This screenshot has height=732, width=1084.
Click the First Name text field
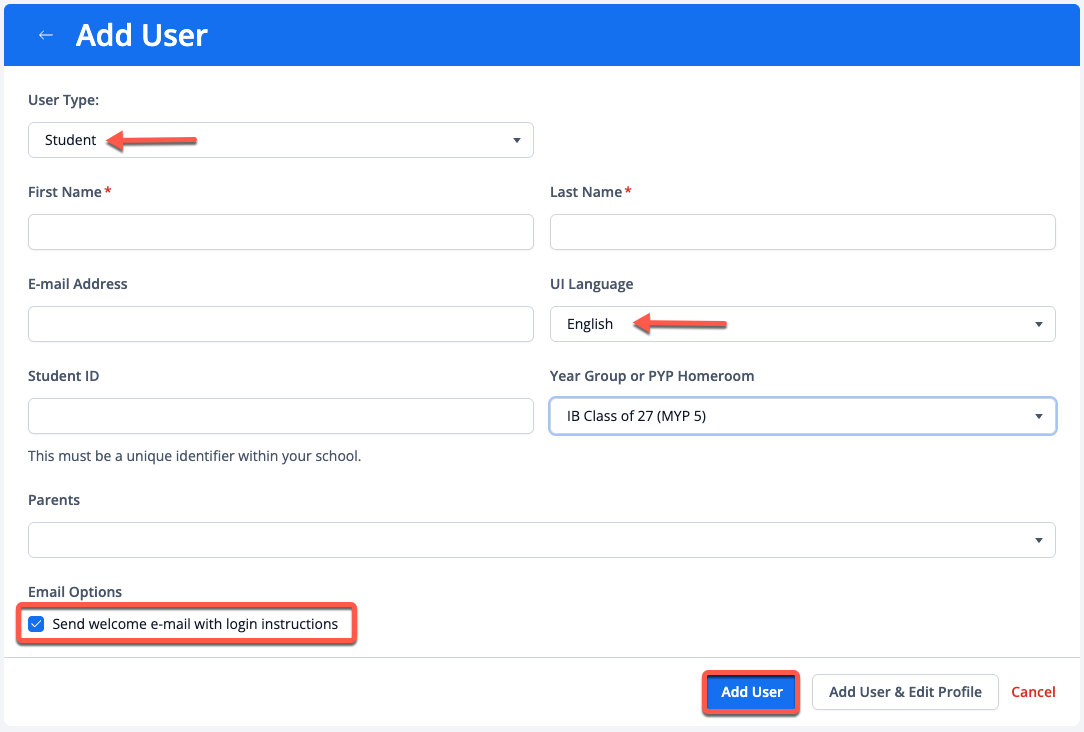(280, 232)
